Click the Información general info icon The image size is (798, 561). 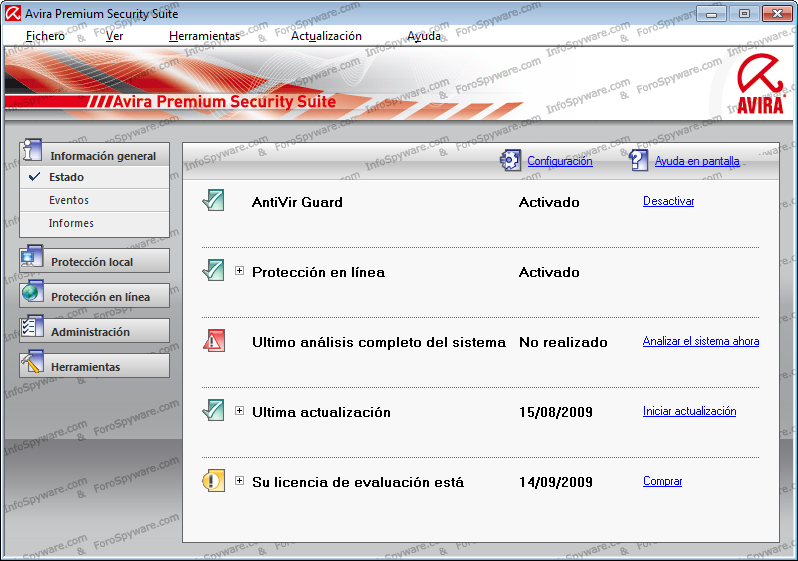(x=33, y=150)
